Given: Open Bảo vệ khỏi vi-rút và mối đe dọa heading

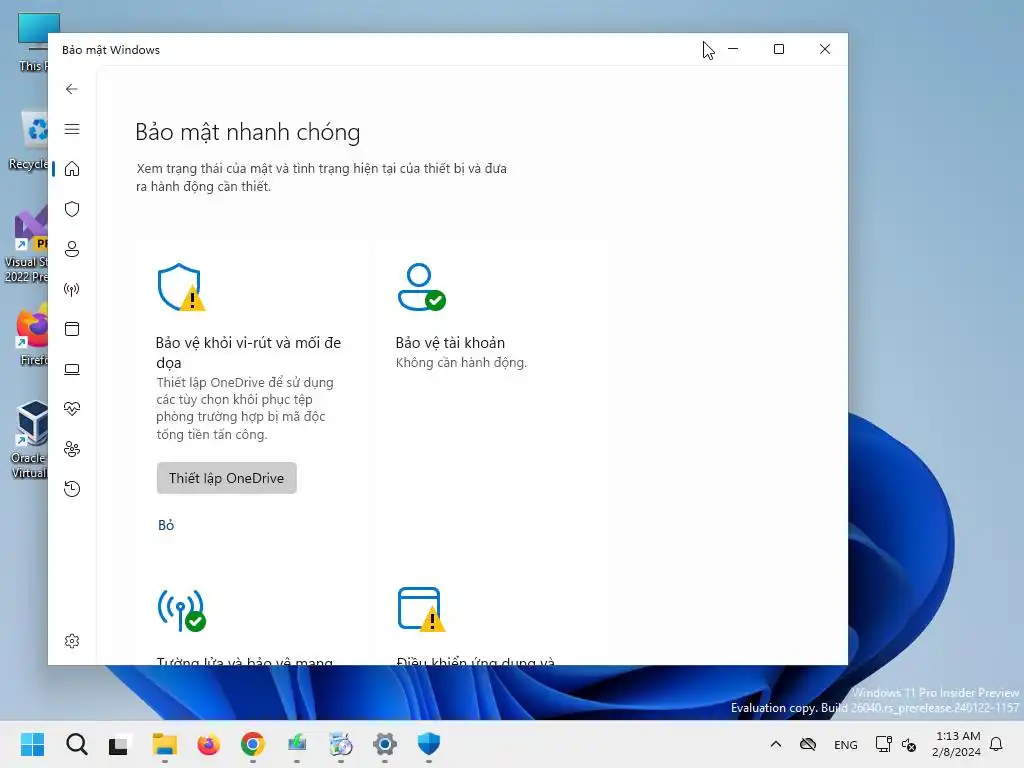Looking at the screenshot, I should point(248,353).
